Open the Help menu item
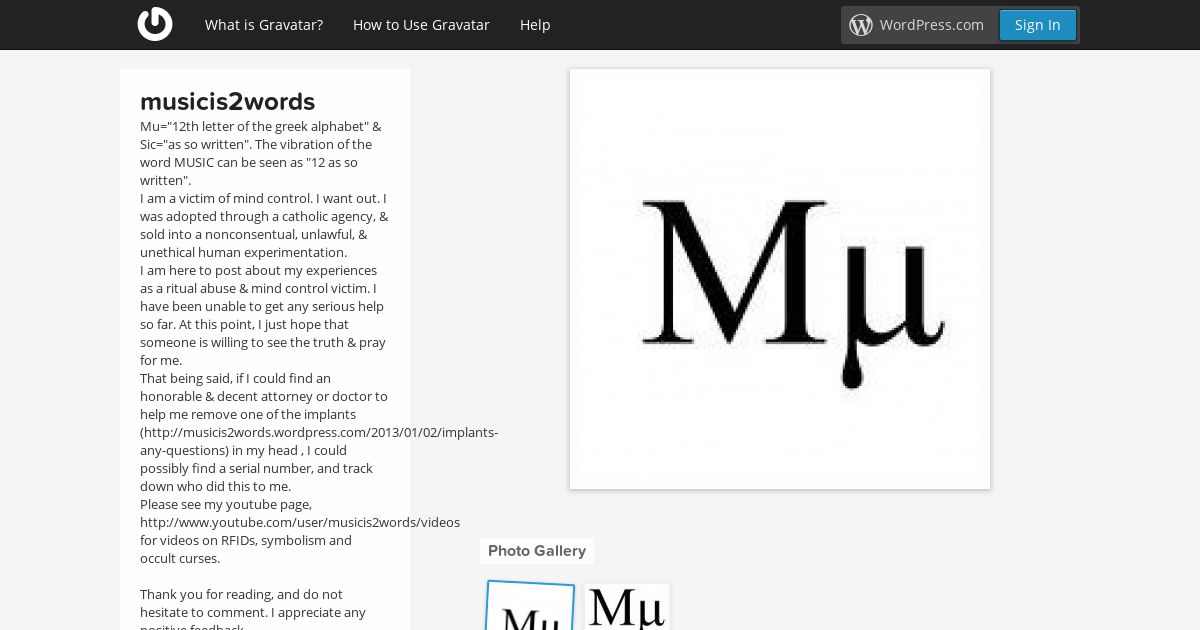The height and width of the screenshot is (630, 1200). click(x=535, y=25)
